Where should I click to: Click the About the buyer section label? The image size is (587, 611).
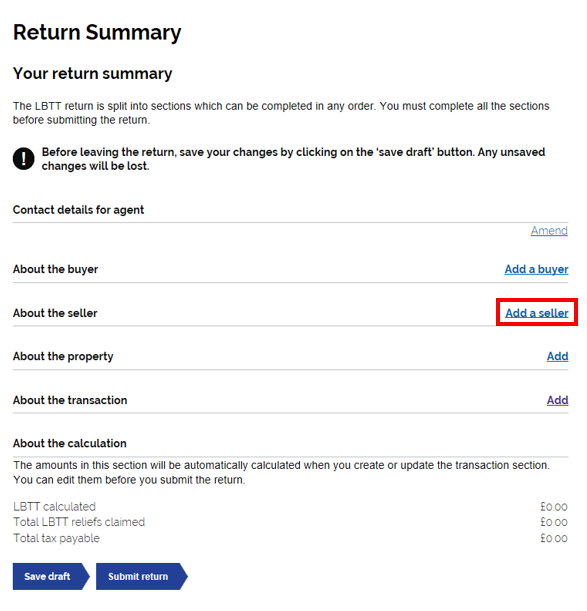pyautogui.click(x=55, y=269)
